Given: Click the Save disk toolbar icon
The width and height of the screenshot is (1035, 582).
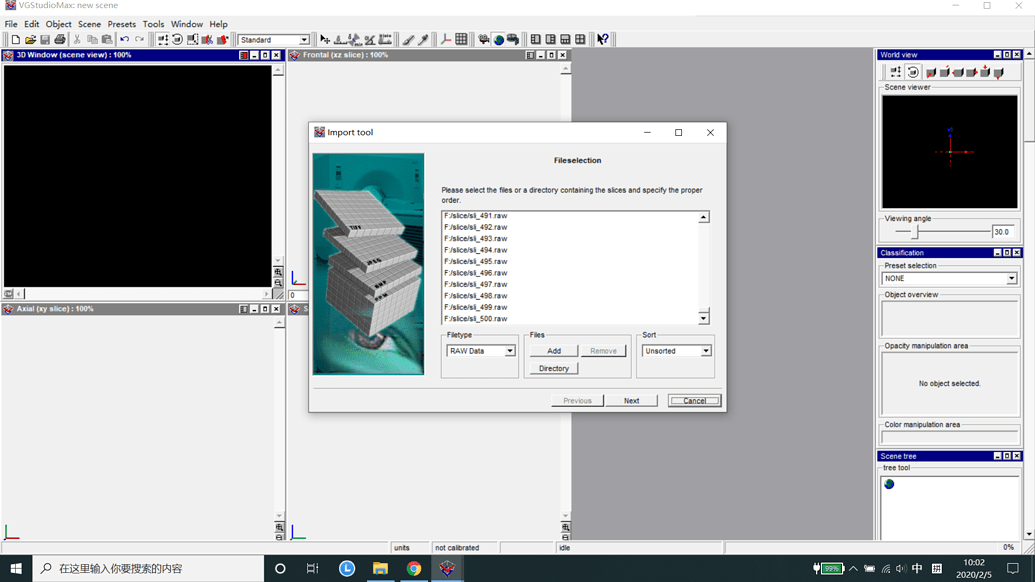Looking at the screenshot, I should point(45,40).
